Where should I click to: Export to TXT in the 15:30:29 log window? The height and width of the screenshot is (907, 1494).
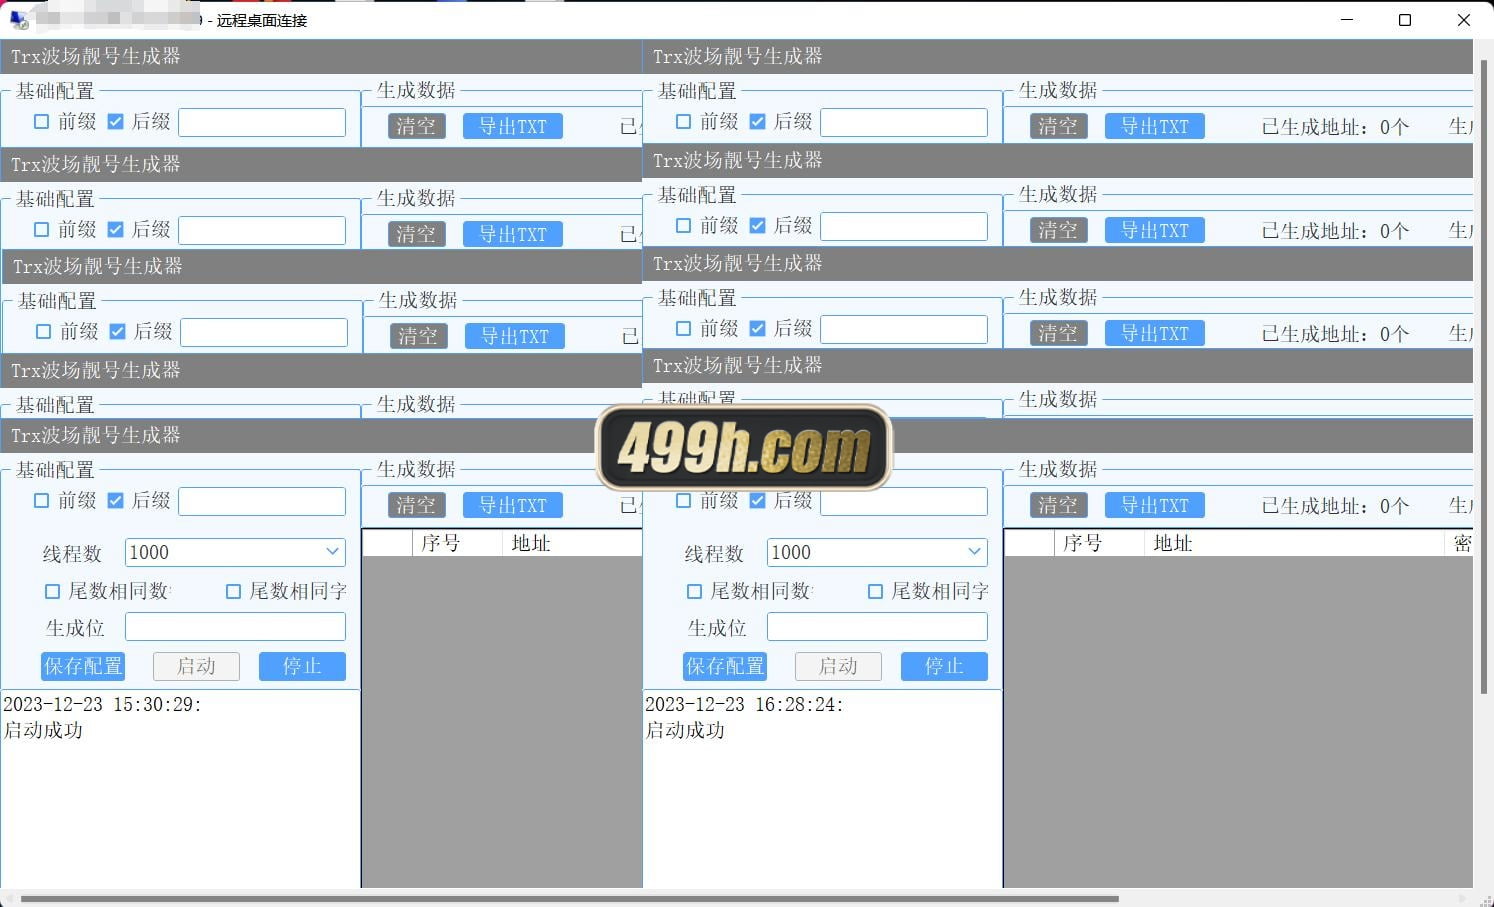click(x=512, y=505)
